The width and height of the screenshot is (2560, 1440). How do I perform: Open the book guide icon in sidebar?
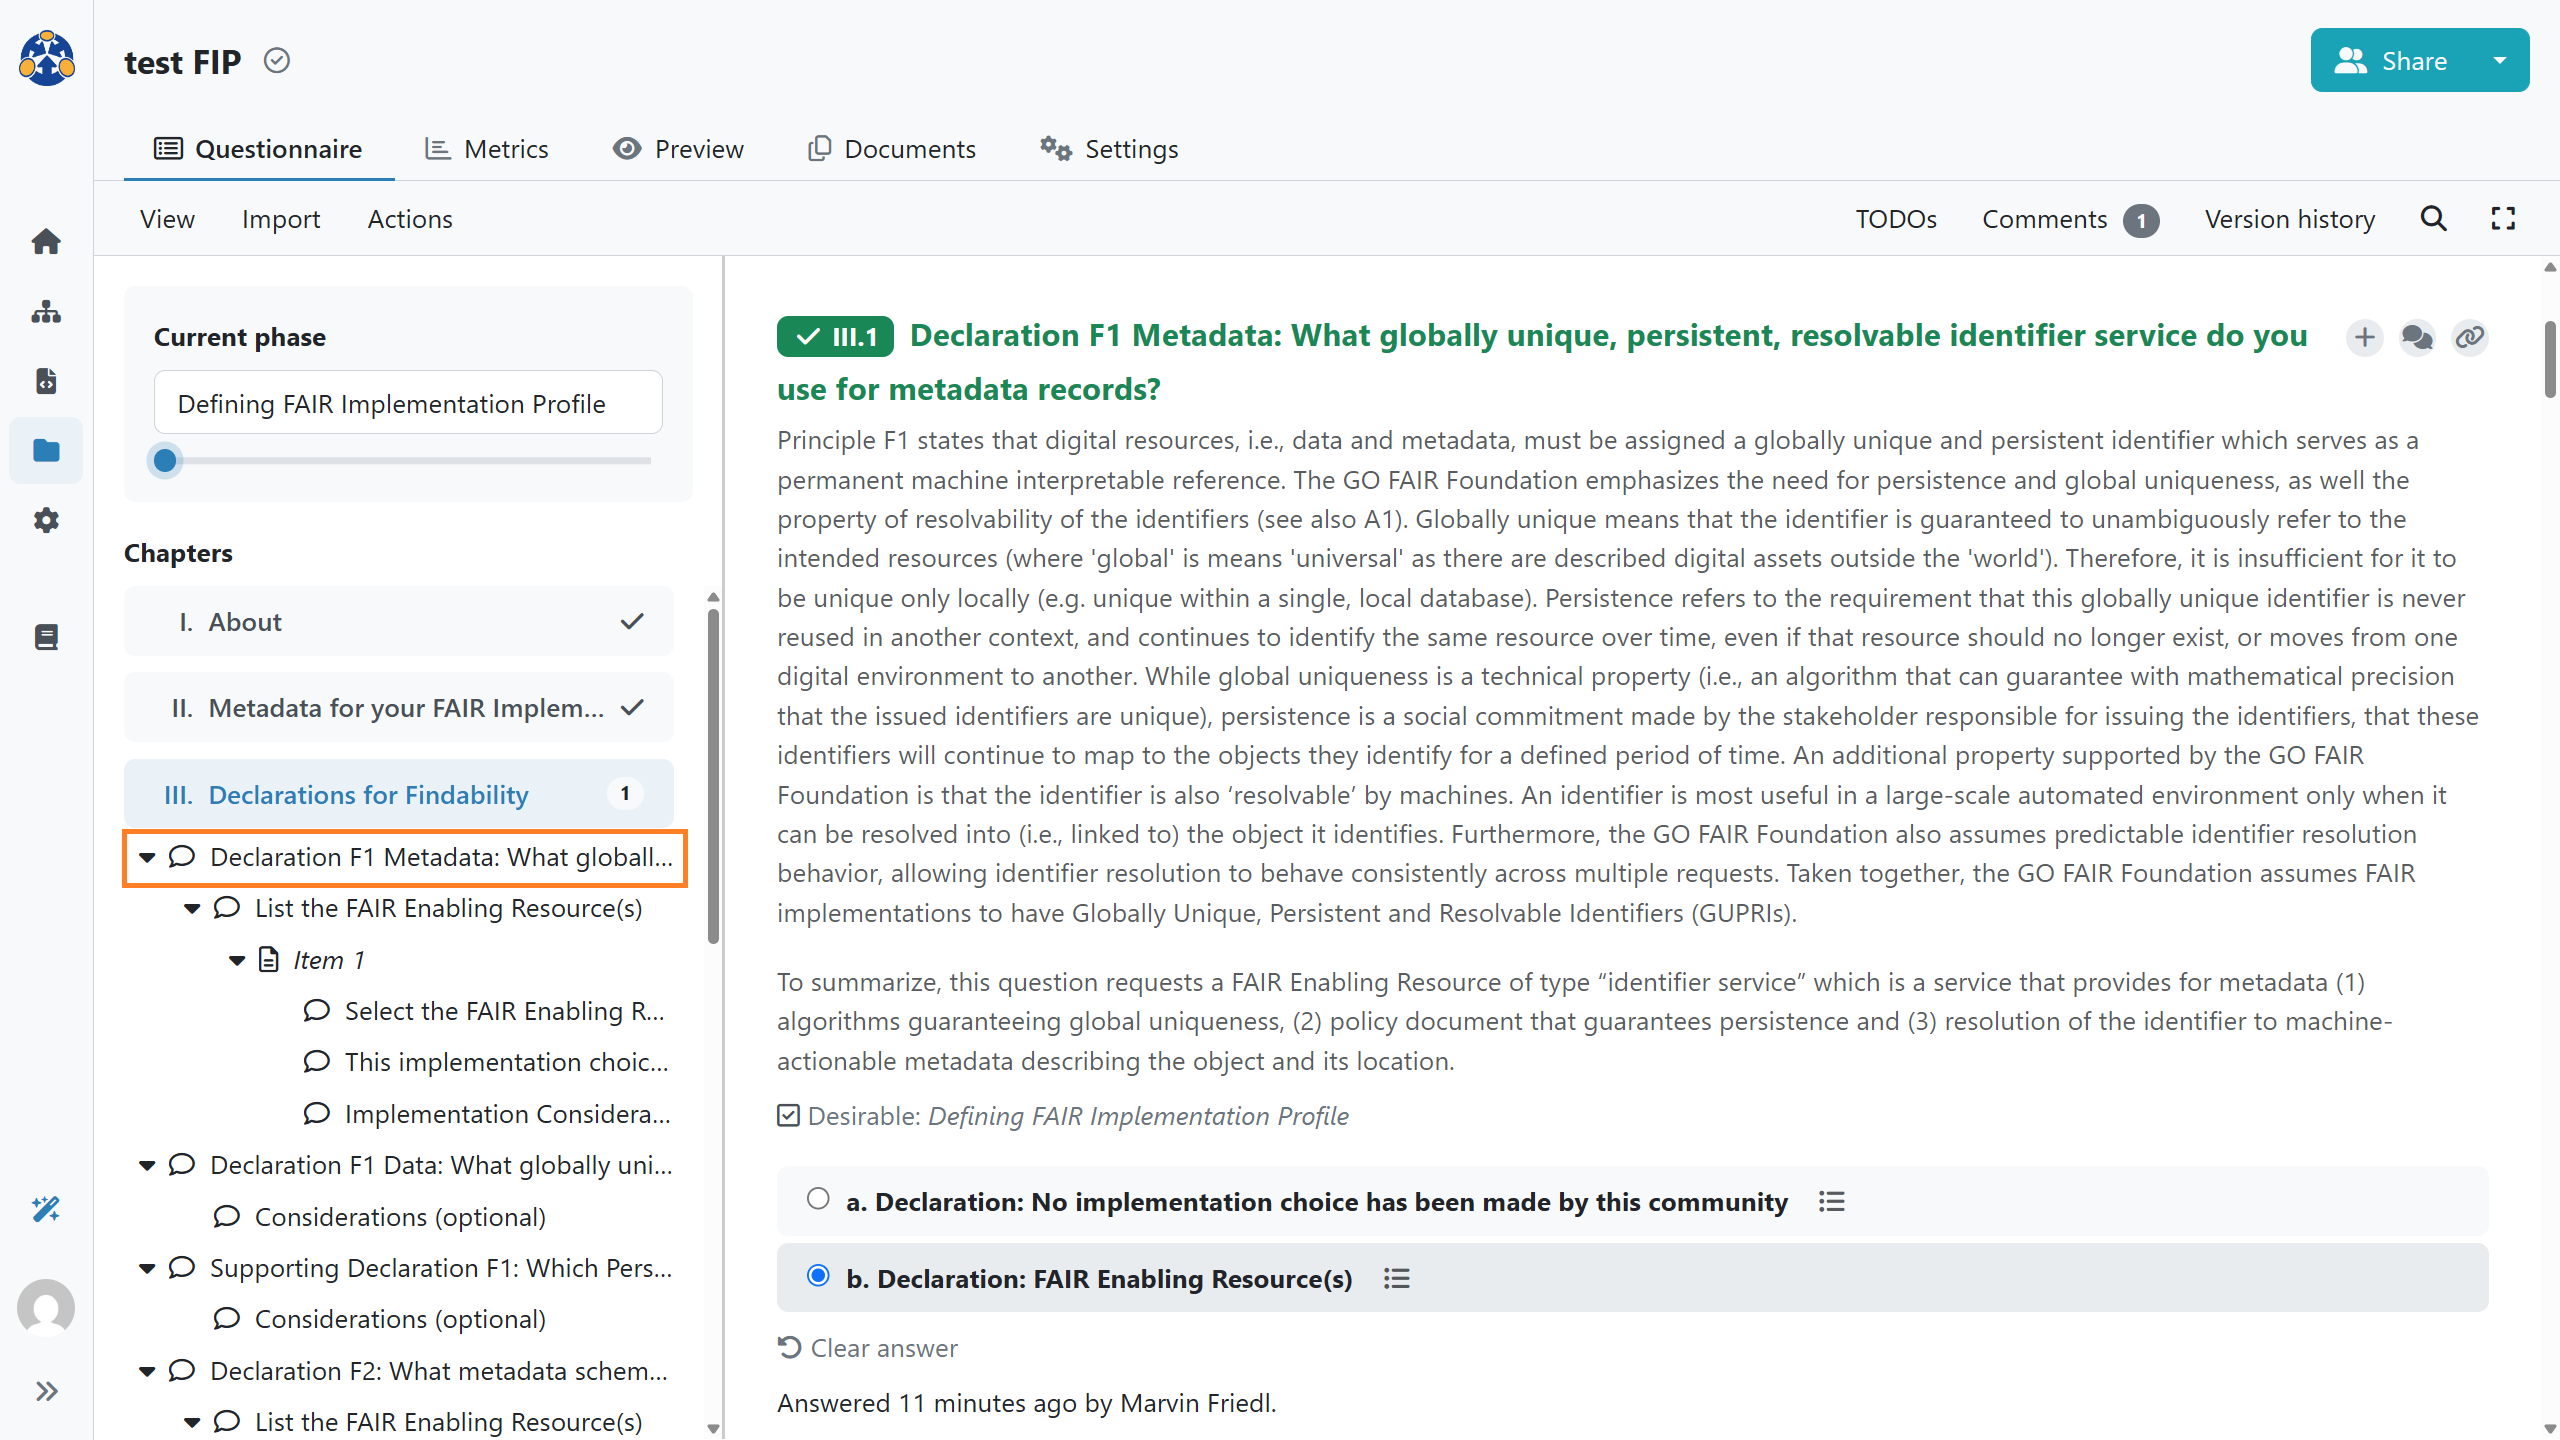(46, 637)
